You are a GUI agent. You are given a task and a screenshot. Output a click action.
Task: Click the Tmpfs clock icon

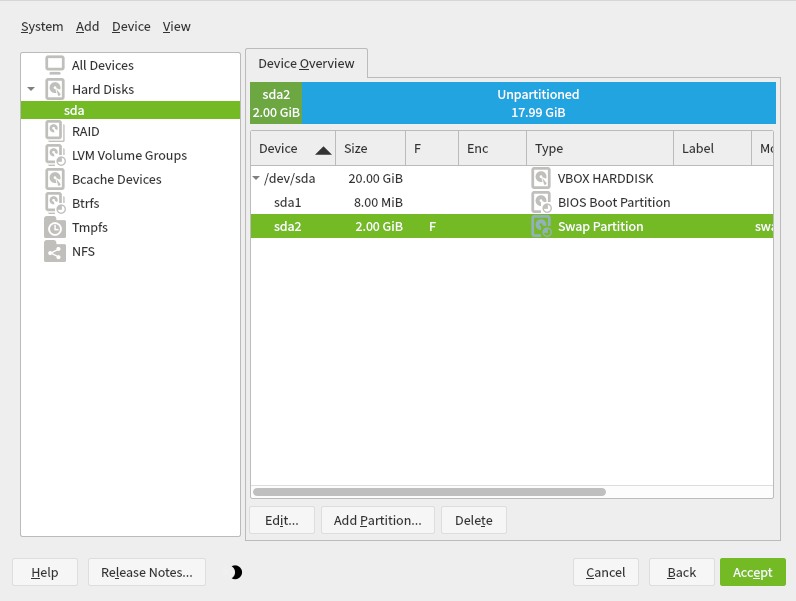[55, 227]
